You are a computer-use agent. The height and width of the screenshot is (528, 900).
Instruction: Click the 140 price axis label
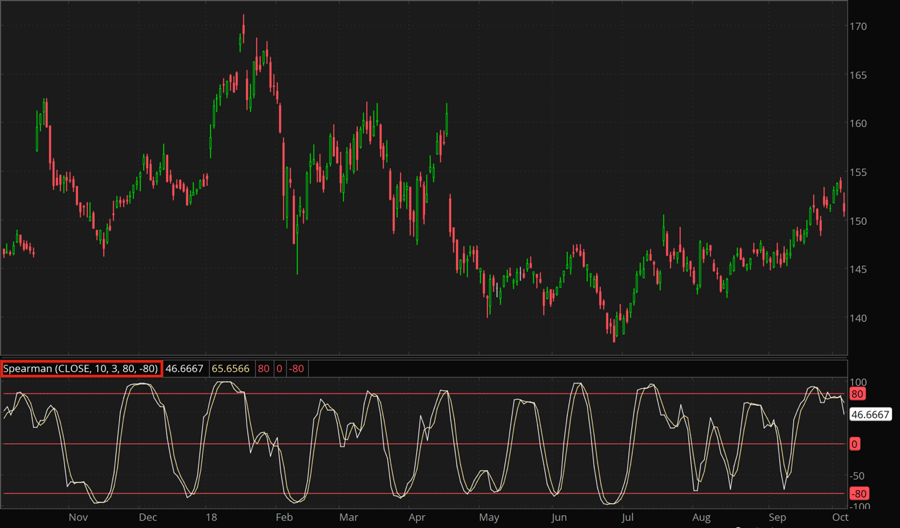858,319
